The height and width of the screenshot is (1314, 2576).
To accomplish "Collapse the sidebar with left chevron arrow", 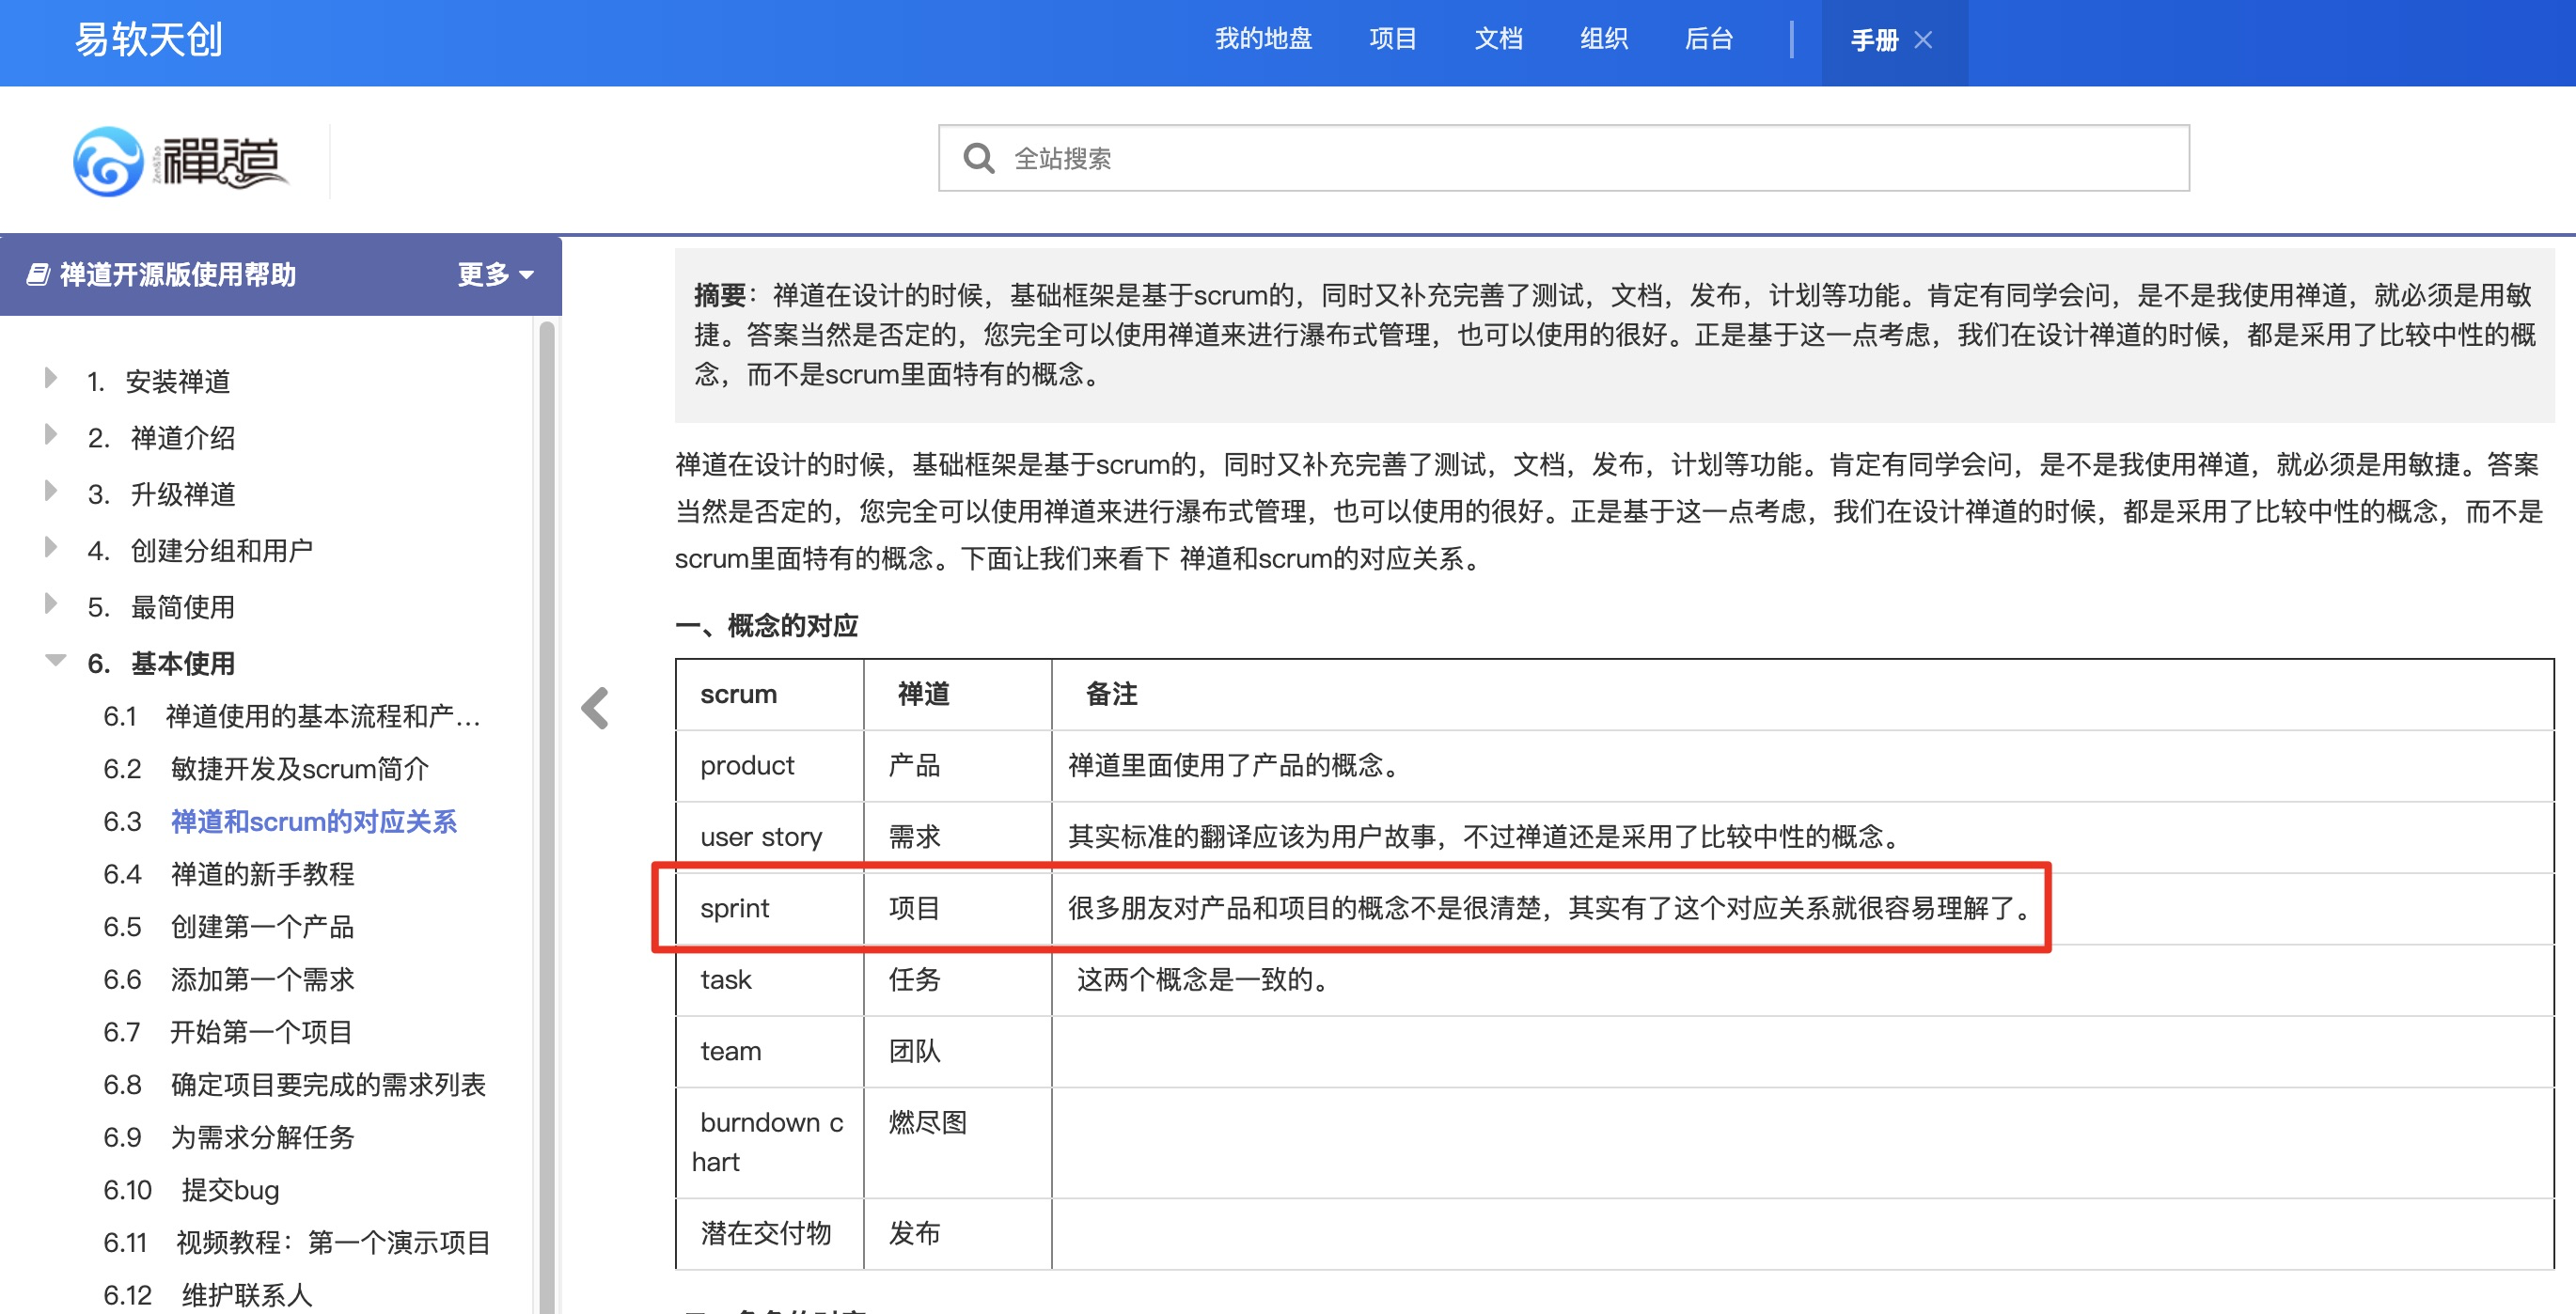I will [x=596, y=708].
